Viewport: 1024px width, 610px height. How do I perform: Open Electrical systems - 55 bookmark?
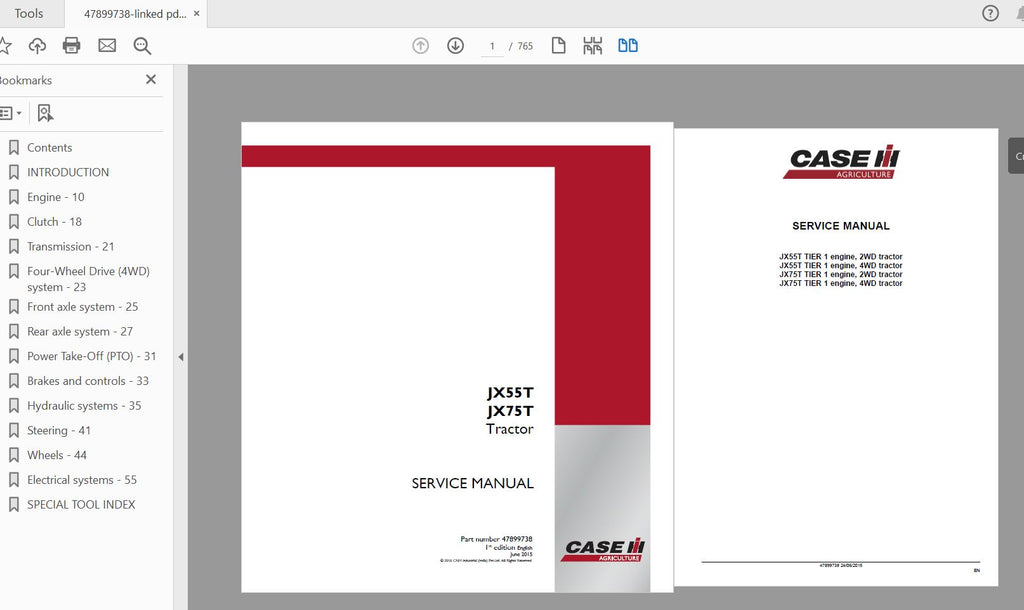(82, 480)
